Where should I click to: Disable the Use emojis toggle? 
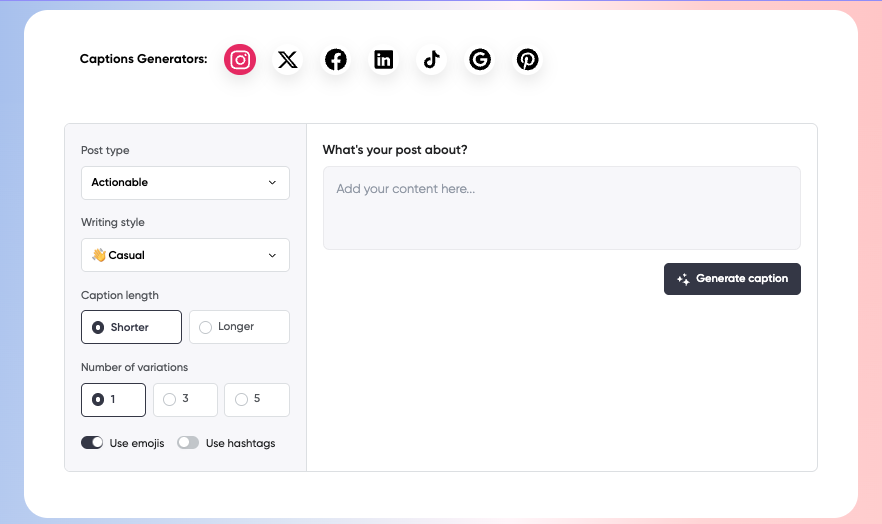pos(92,443)
